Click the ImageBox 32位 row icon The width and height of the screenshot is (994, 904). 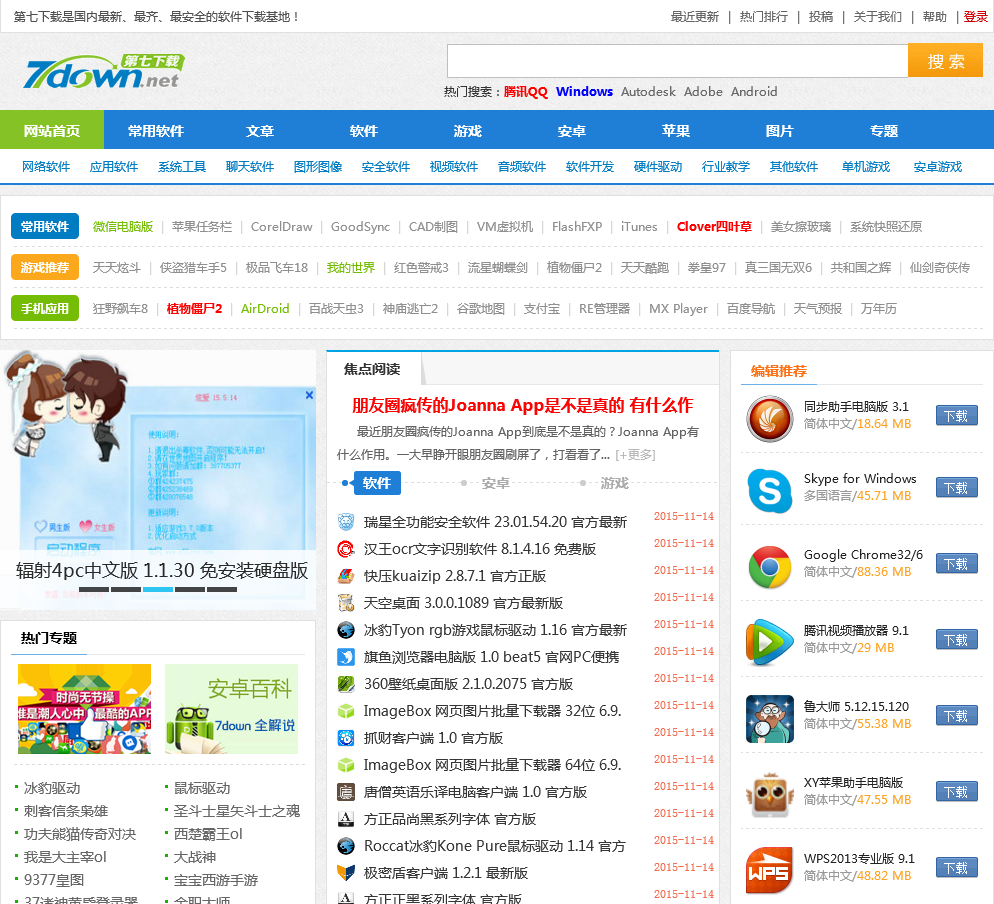[345, 711]
